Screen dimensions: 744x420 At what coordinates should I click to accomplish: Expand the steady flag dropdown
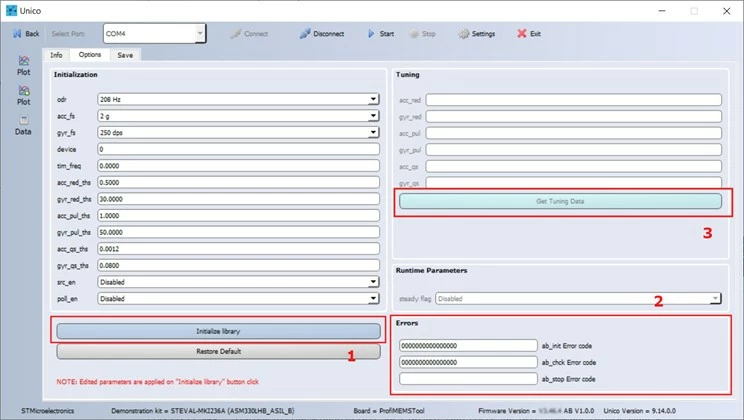click(715, 299)
